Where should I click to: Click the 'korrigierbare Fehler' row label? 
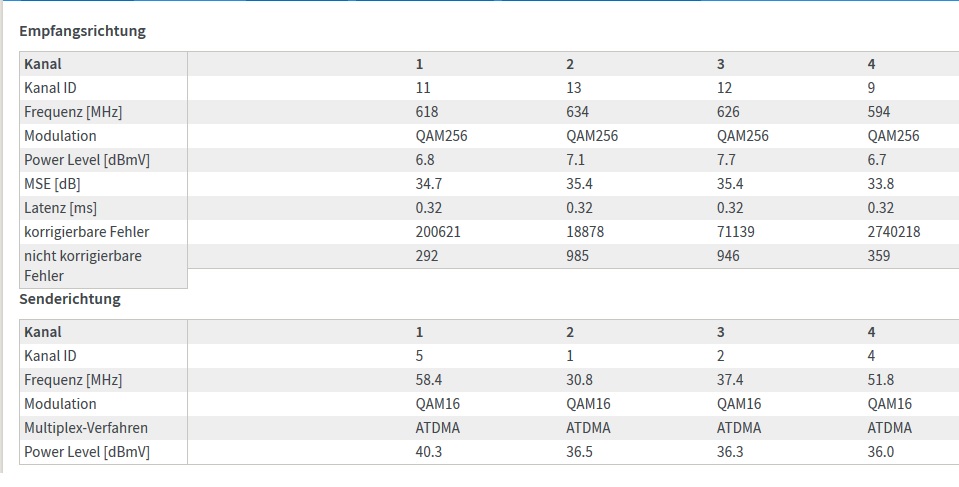[x=86, y=232]
